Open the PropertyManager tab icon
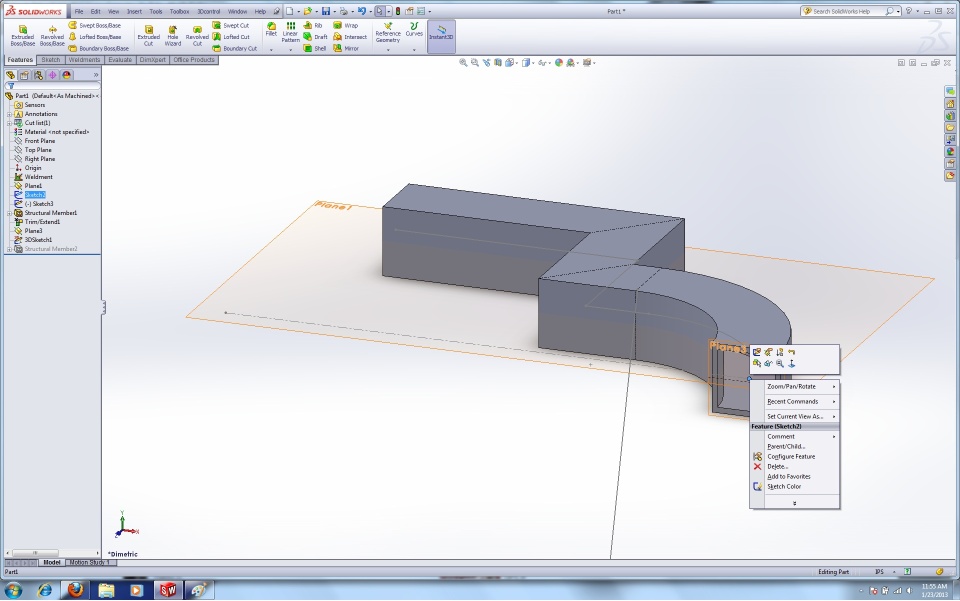Image resolution: width=960 pixels, height=601 pixels. [x=24, y=75]
